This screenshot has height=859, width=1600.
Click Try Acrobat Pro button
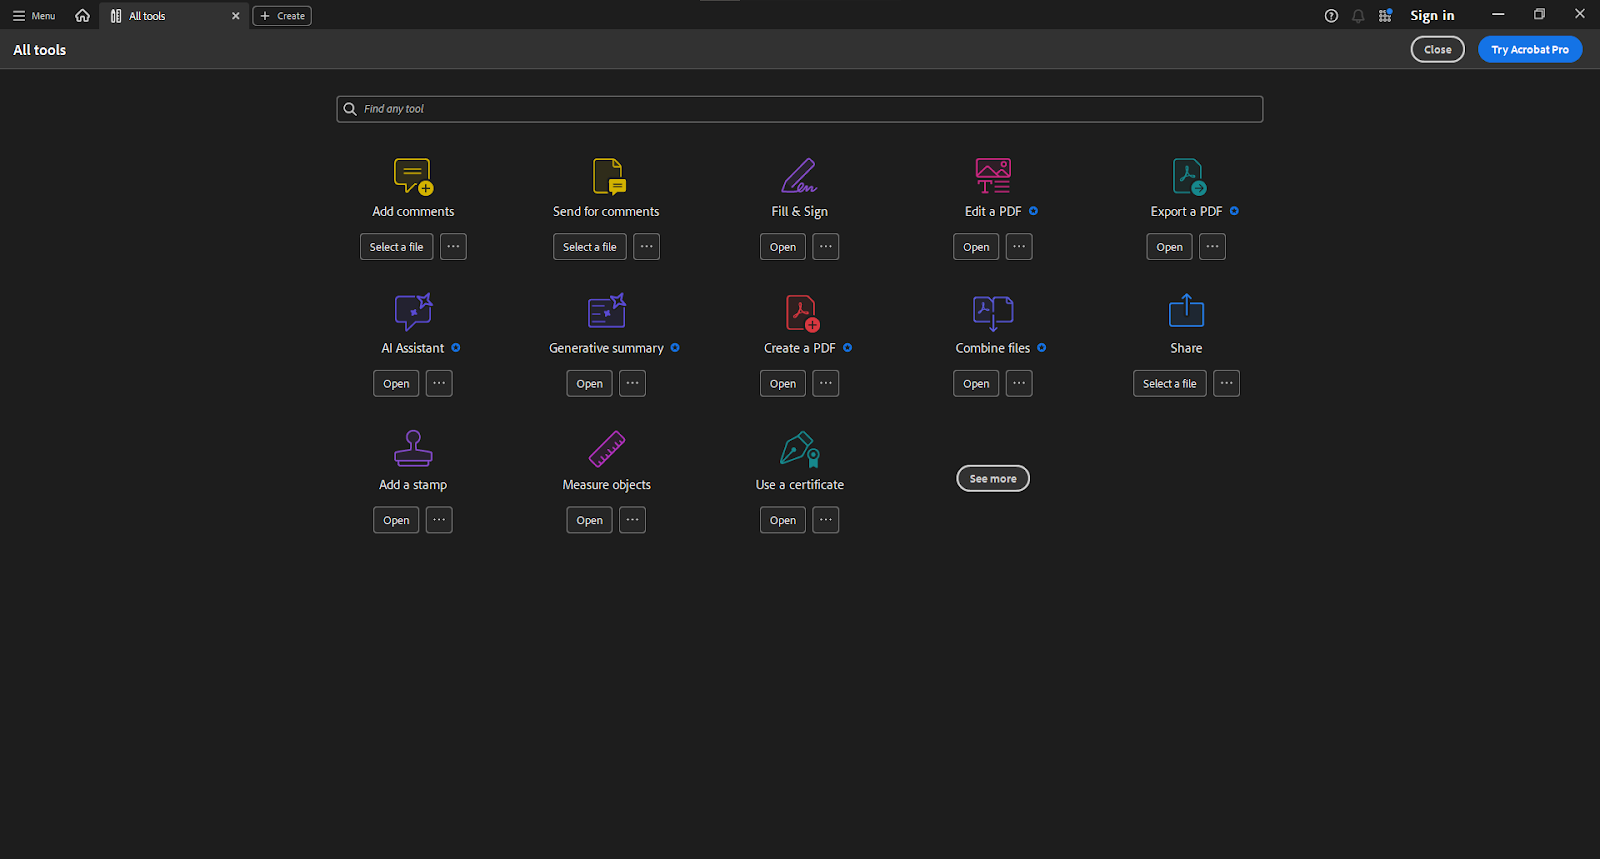pyautogui.click(x=1530, y=50)
